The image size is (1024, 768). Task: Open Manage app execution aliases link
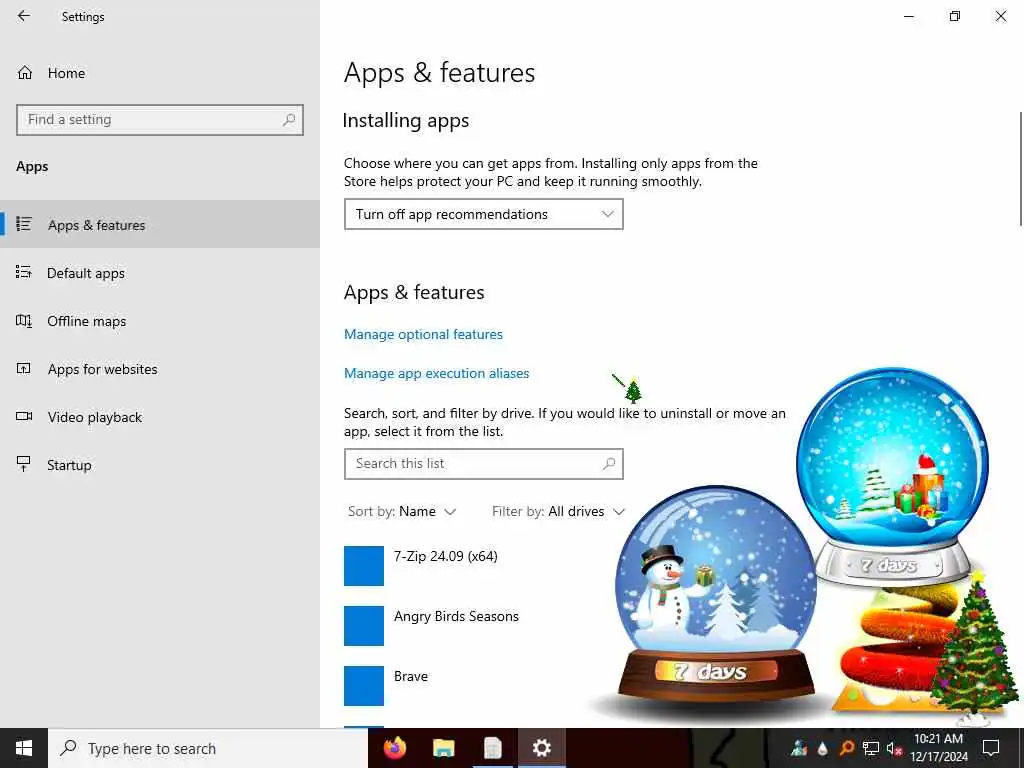tap(436, 374)
